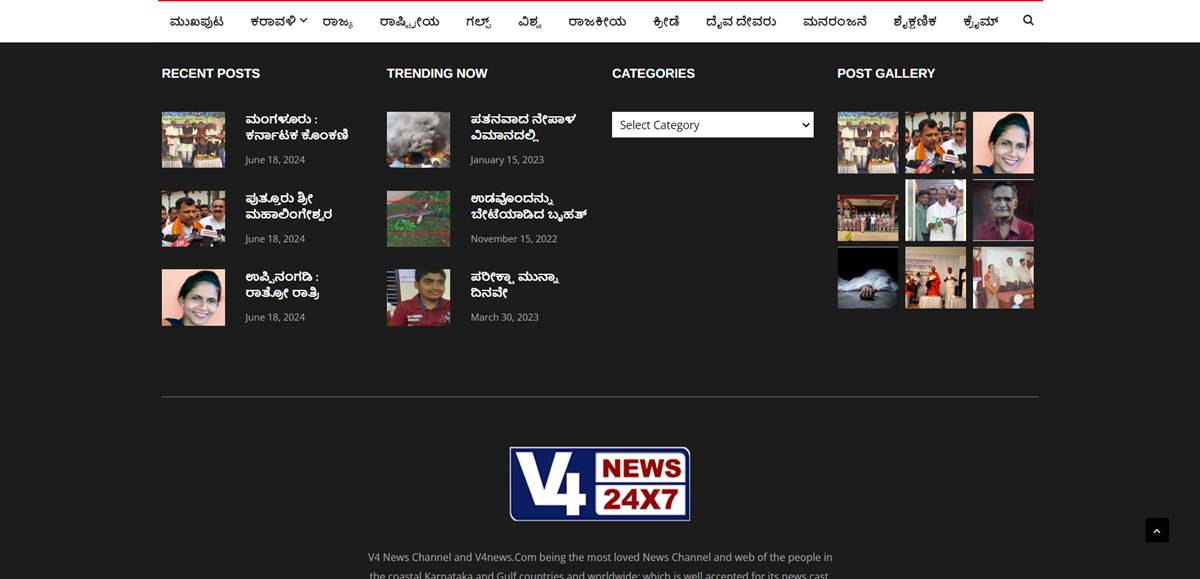
Task: Click the scroll-to-top arrow button
Action: point(1157,531)
